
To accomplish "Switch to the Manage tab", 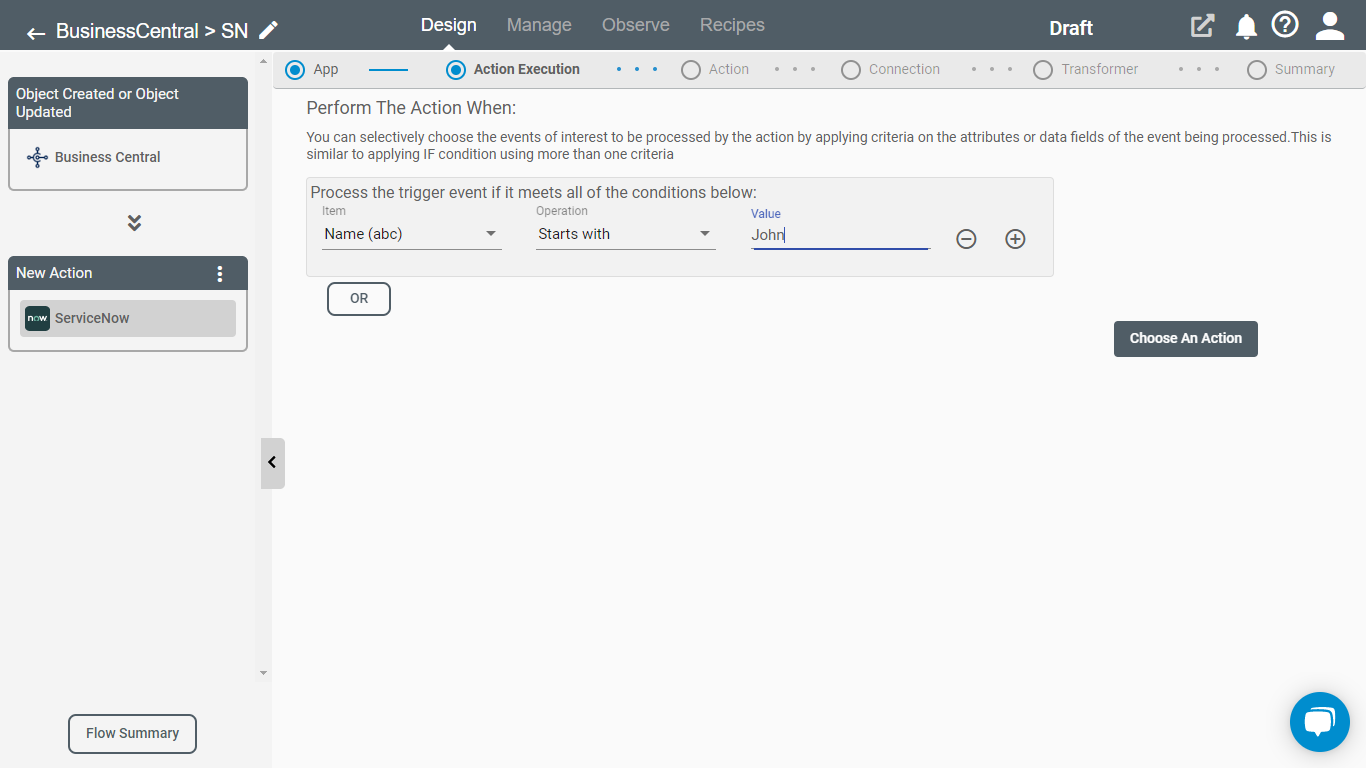I will [x=539, y=25].
